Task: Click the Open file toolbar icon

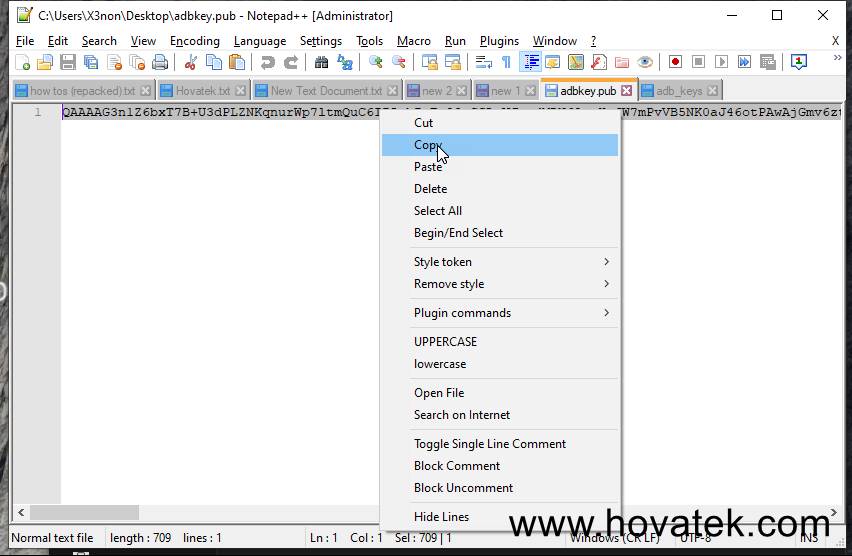Action: pyautogui.click(x=45, y=63)
